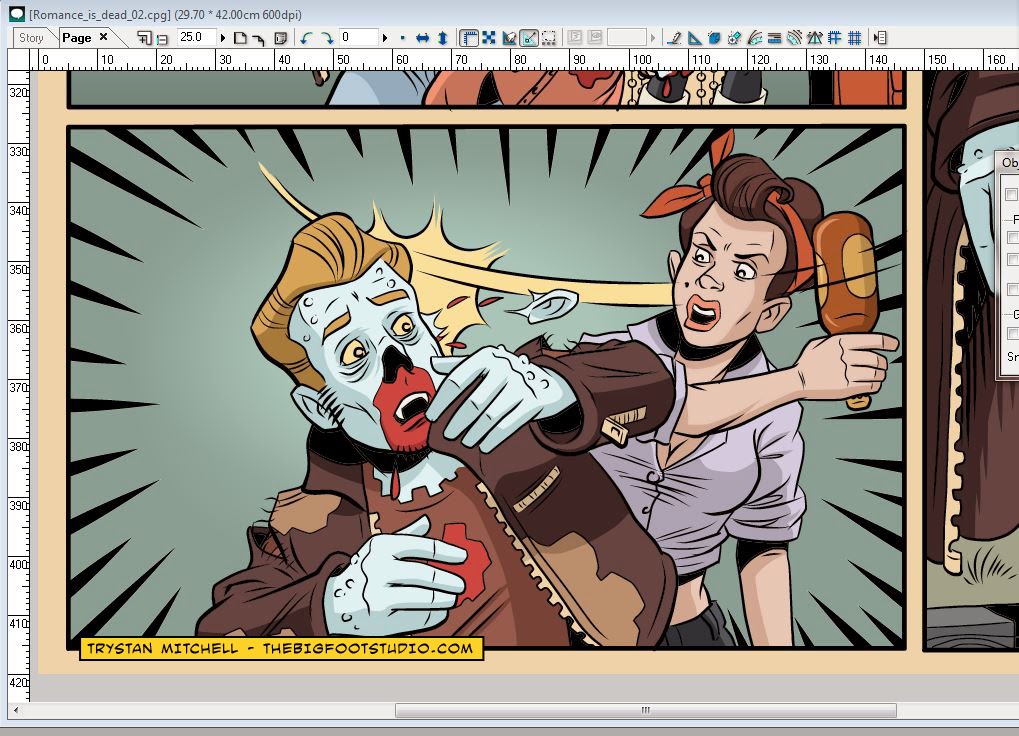
Task: Click the small dot reset-rotation icon
Action: coord(403,38)
